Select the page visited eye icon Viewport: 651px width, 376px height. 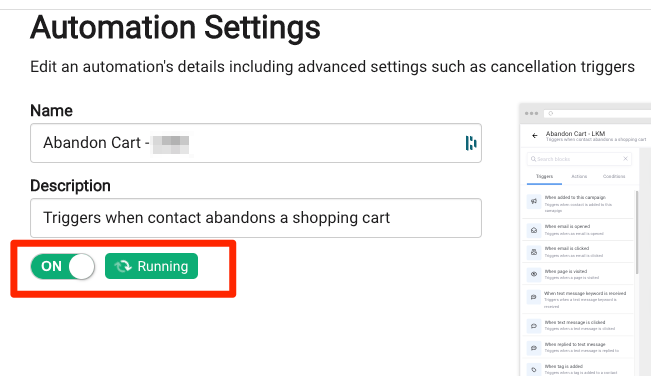click(534, 274)
